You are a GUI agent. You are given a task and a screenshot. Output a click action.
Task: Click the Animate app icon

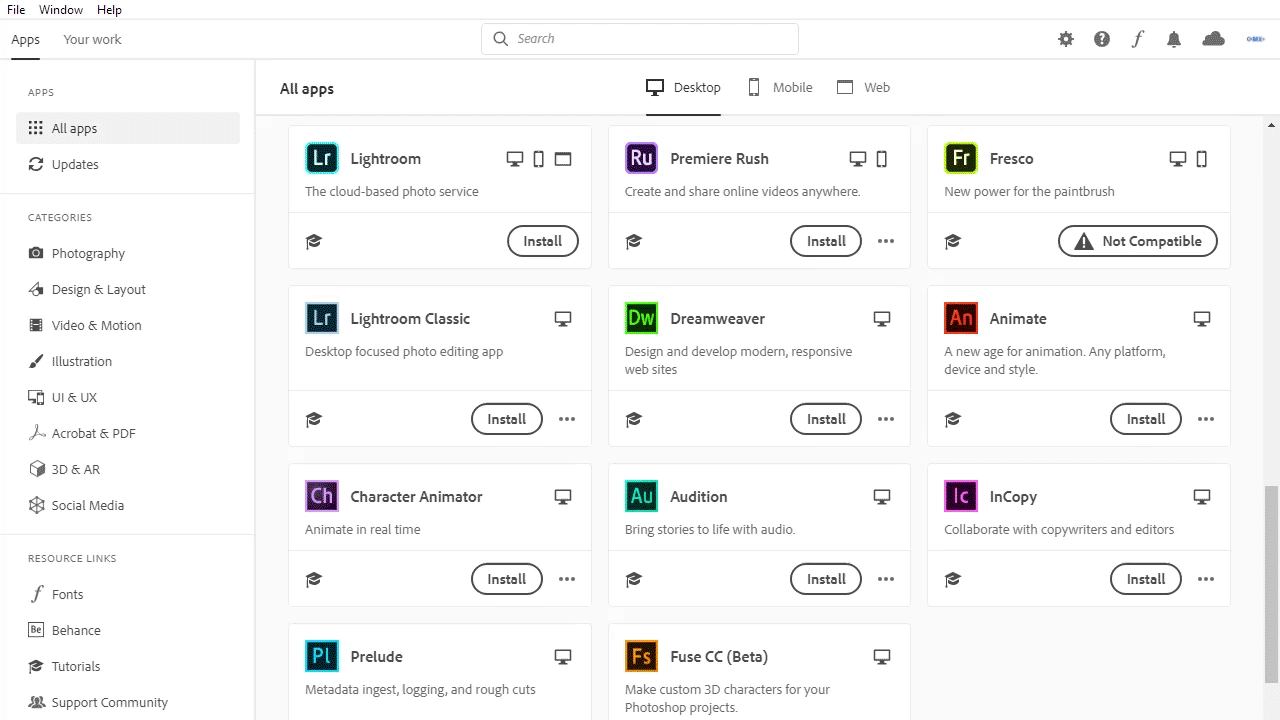click(961, 319)
